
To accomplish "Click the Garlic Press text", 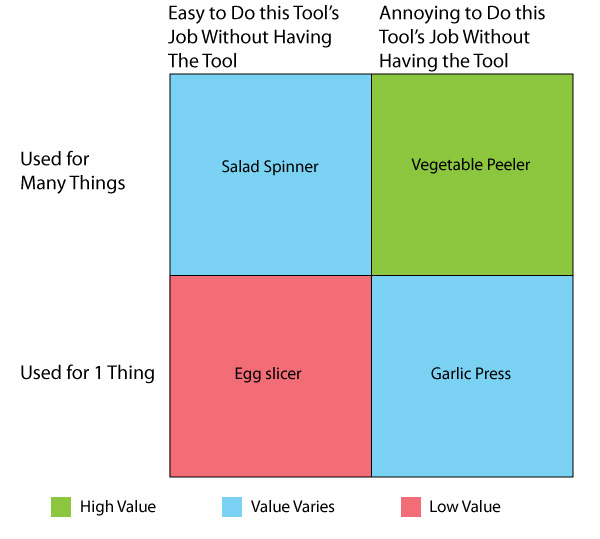I will (x=471, y=373).
